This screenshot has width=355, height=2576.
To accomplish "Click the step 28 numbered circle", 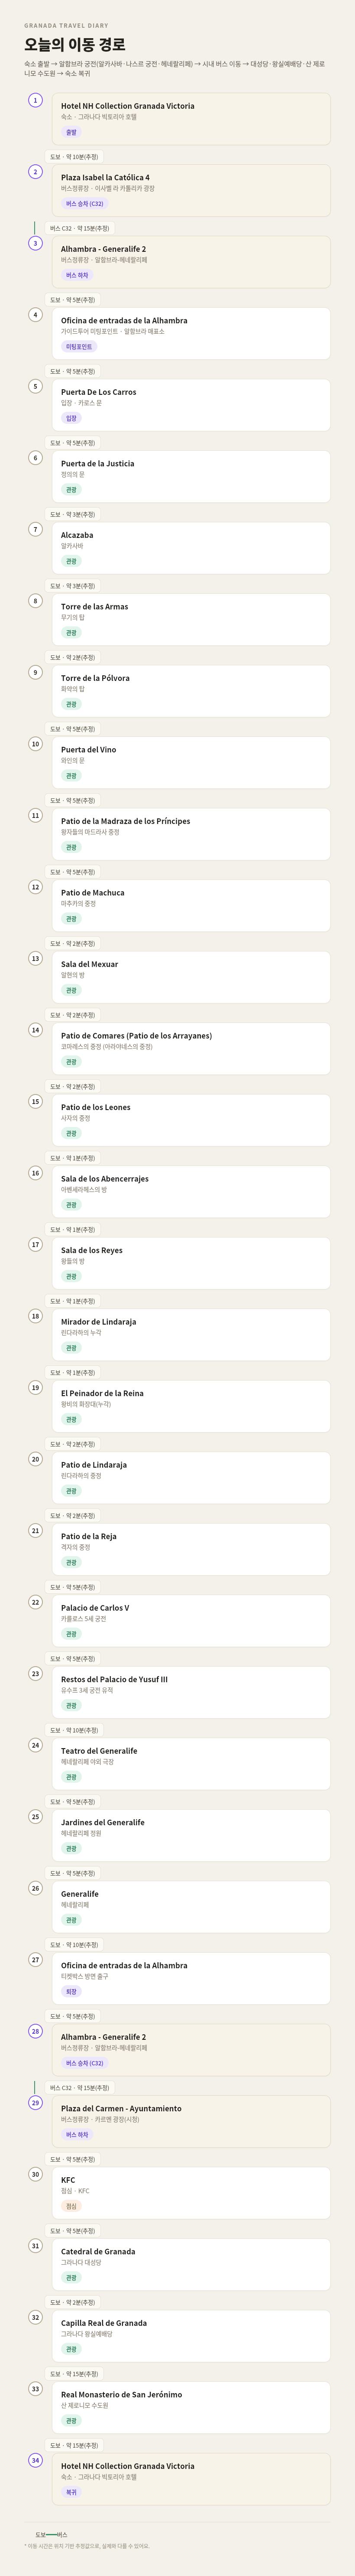I will pos(35,2031).
